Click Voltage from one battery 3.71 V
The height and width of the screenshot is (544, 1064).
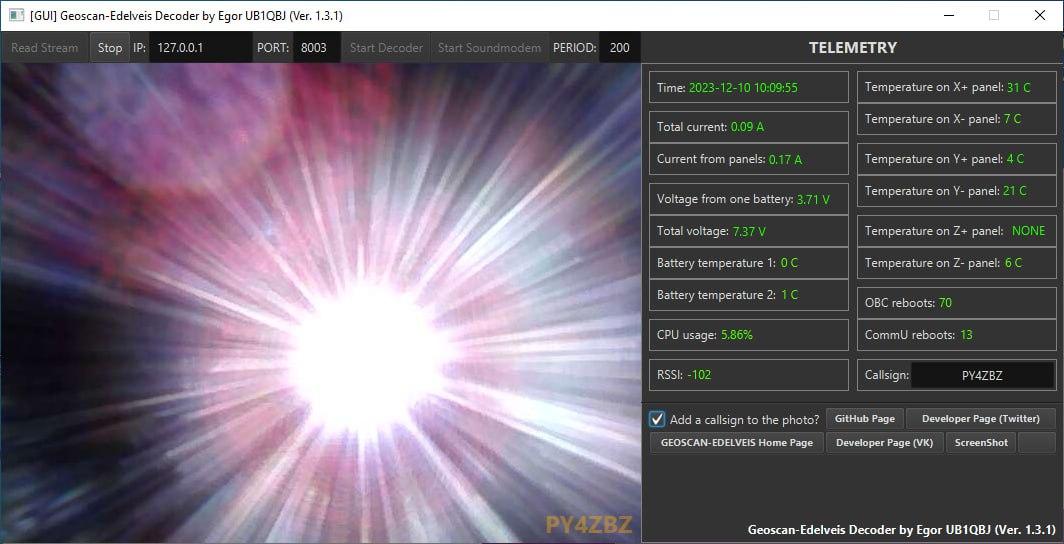(813, 199)
